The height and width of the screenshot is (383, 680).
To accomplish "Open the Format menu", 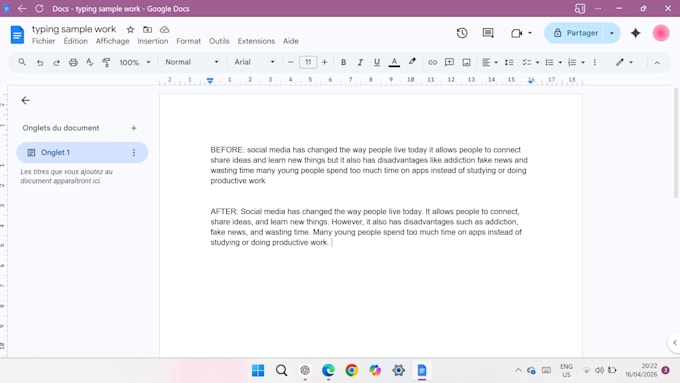I will (188, 41).
